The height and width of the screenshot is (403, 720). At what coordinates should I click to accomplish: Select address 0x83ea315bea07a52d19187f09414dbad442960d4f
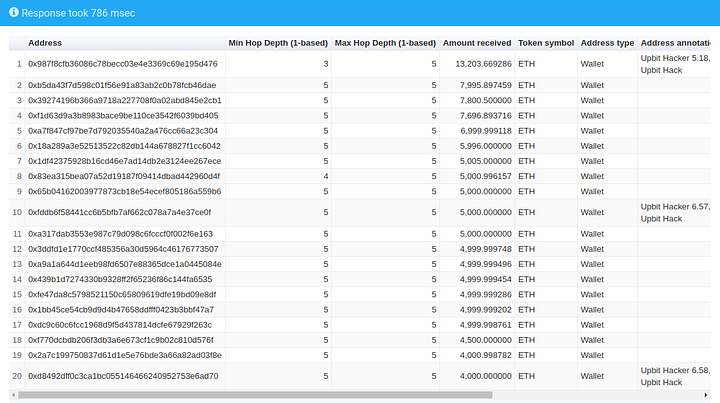124,176
